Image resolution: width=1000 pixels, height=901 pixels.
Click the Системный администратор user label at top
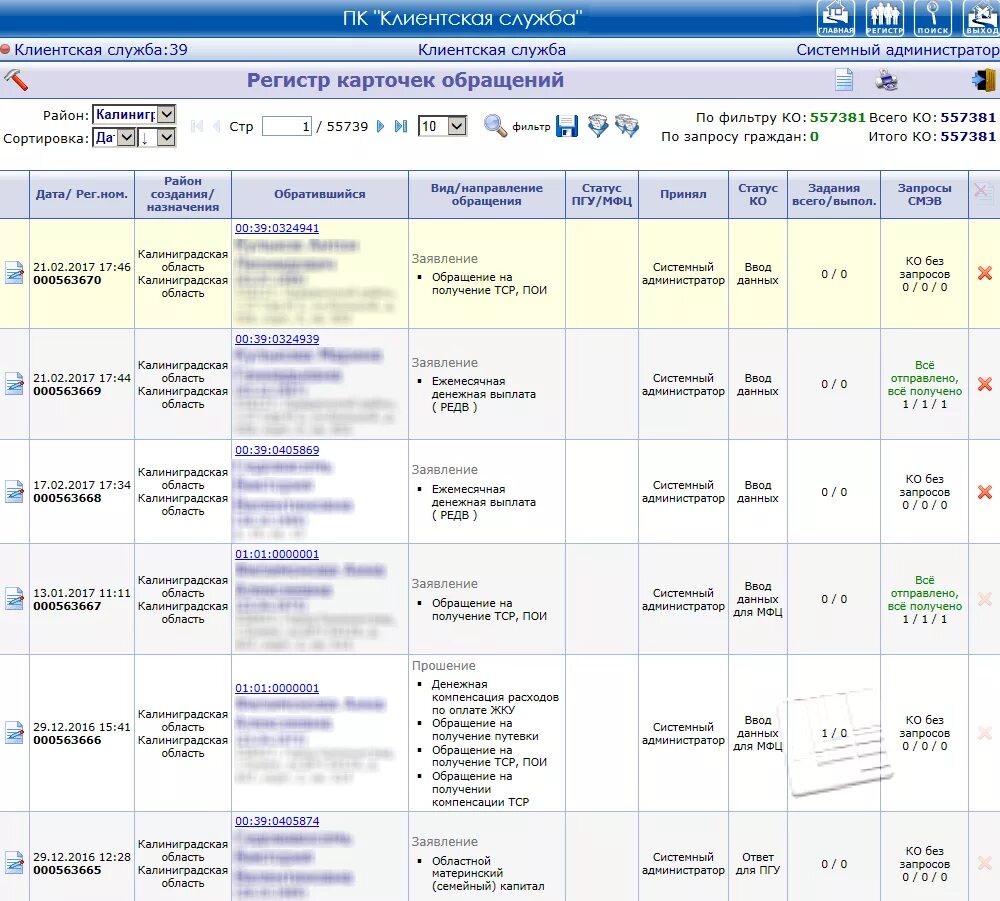[x=898, y=50]
